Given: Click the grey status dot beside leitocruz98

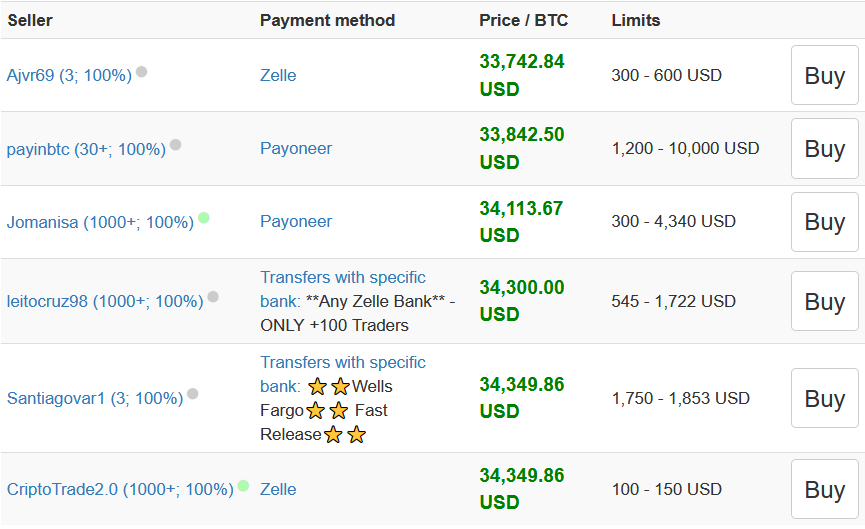Looking at the screenshot, I should (x=213, y=297).
